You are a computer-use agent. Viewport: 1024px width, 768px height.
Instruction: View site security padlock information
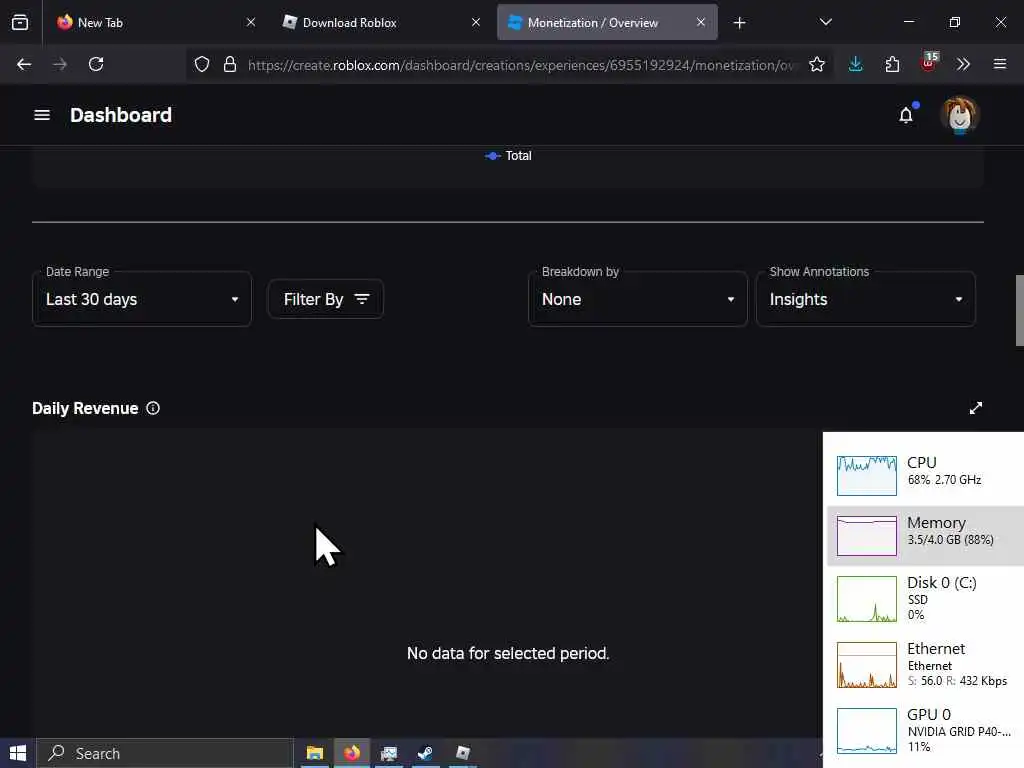230,64
